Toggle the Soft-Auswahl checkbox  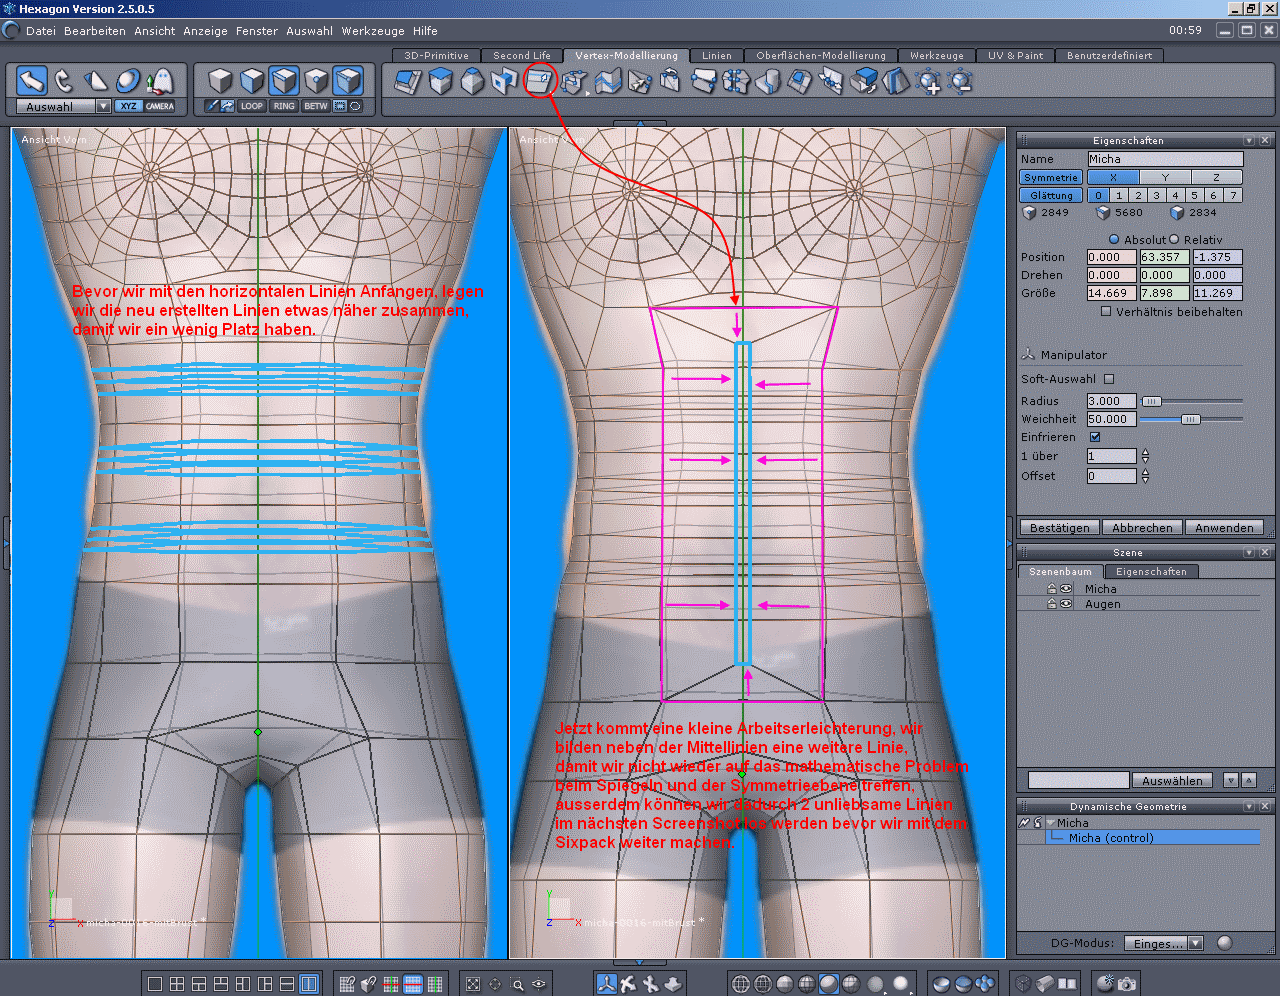pyautogui.click(x=1108, y=379)
